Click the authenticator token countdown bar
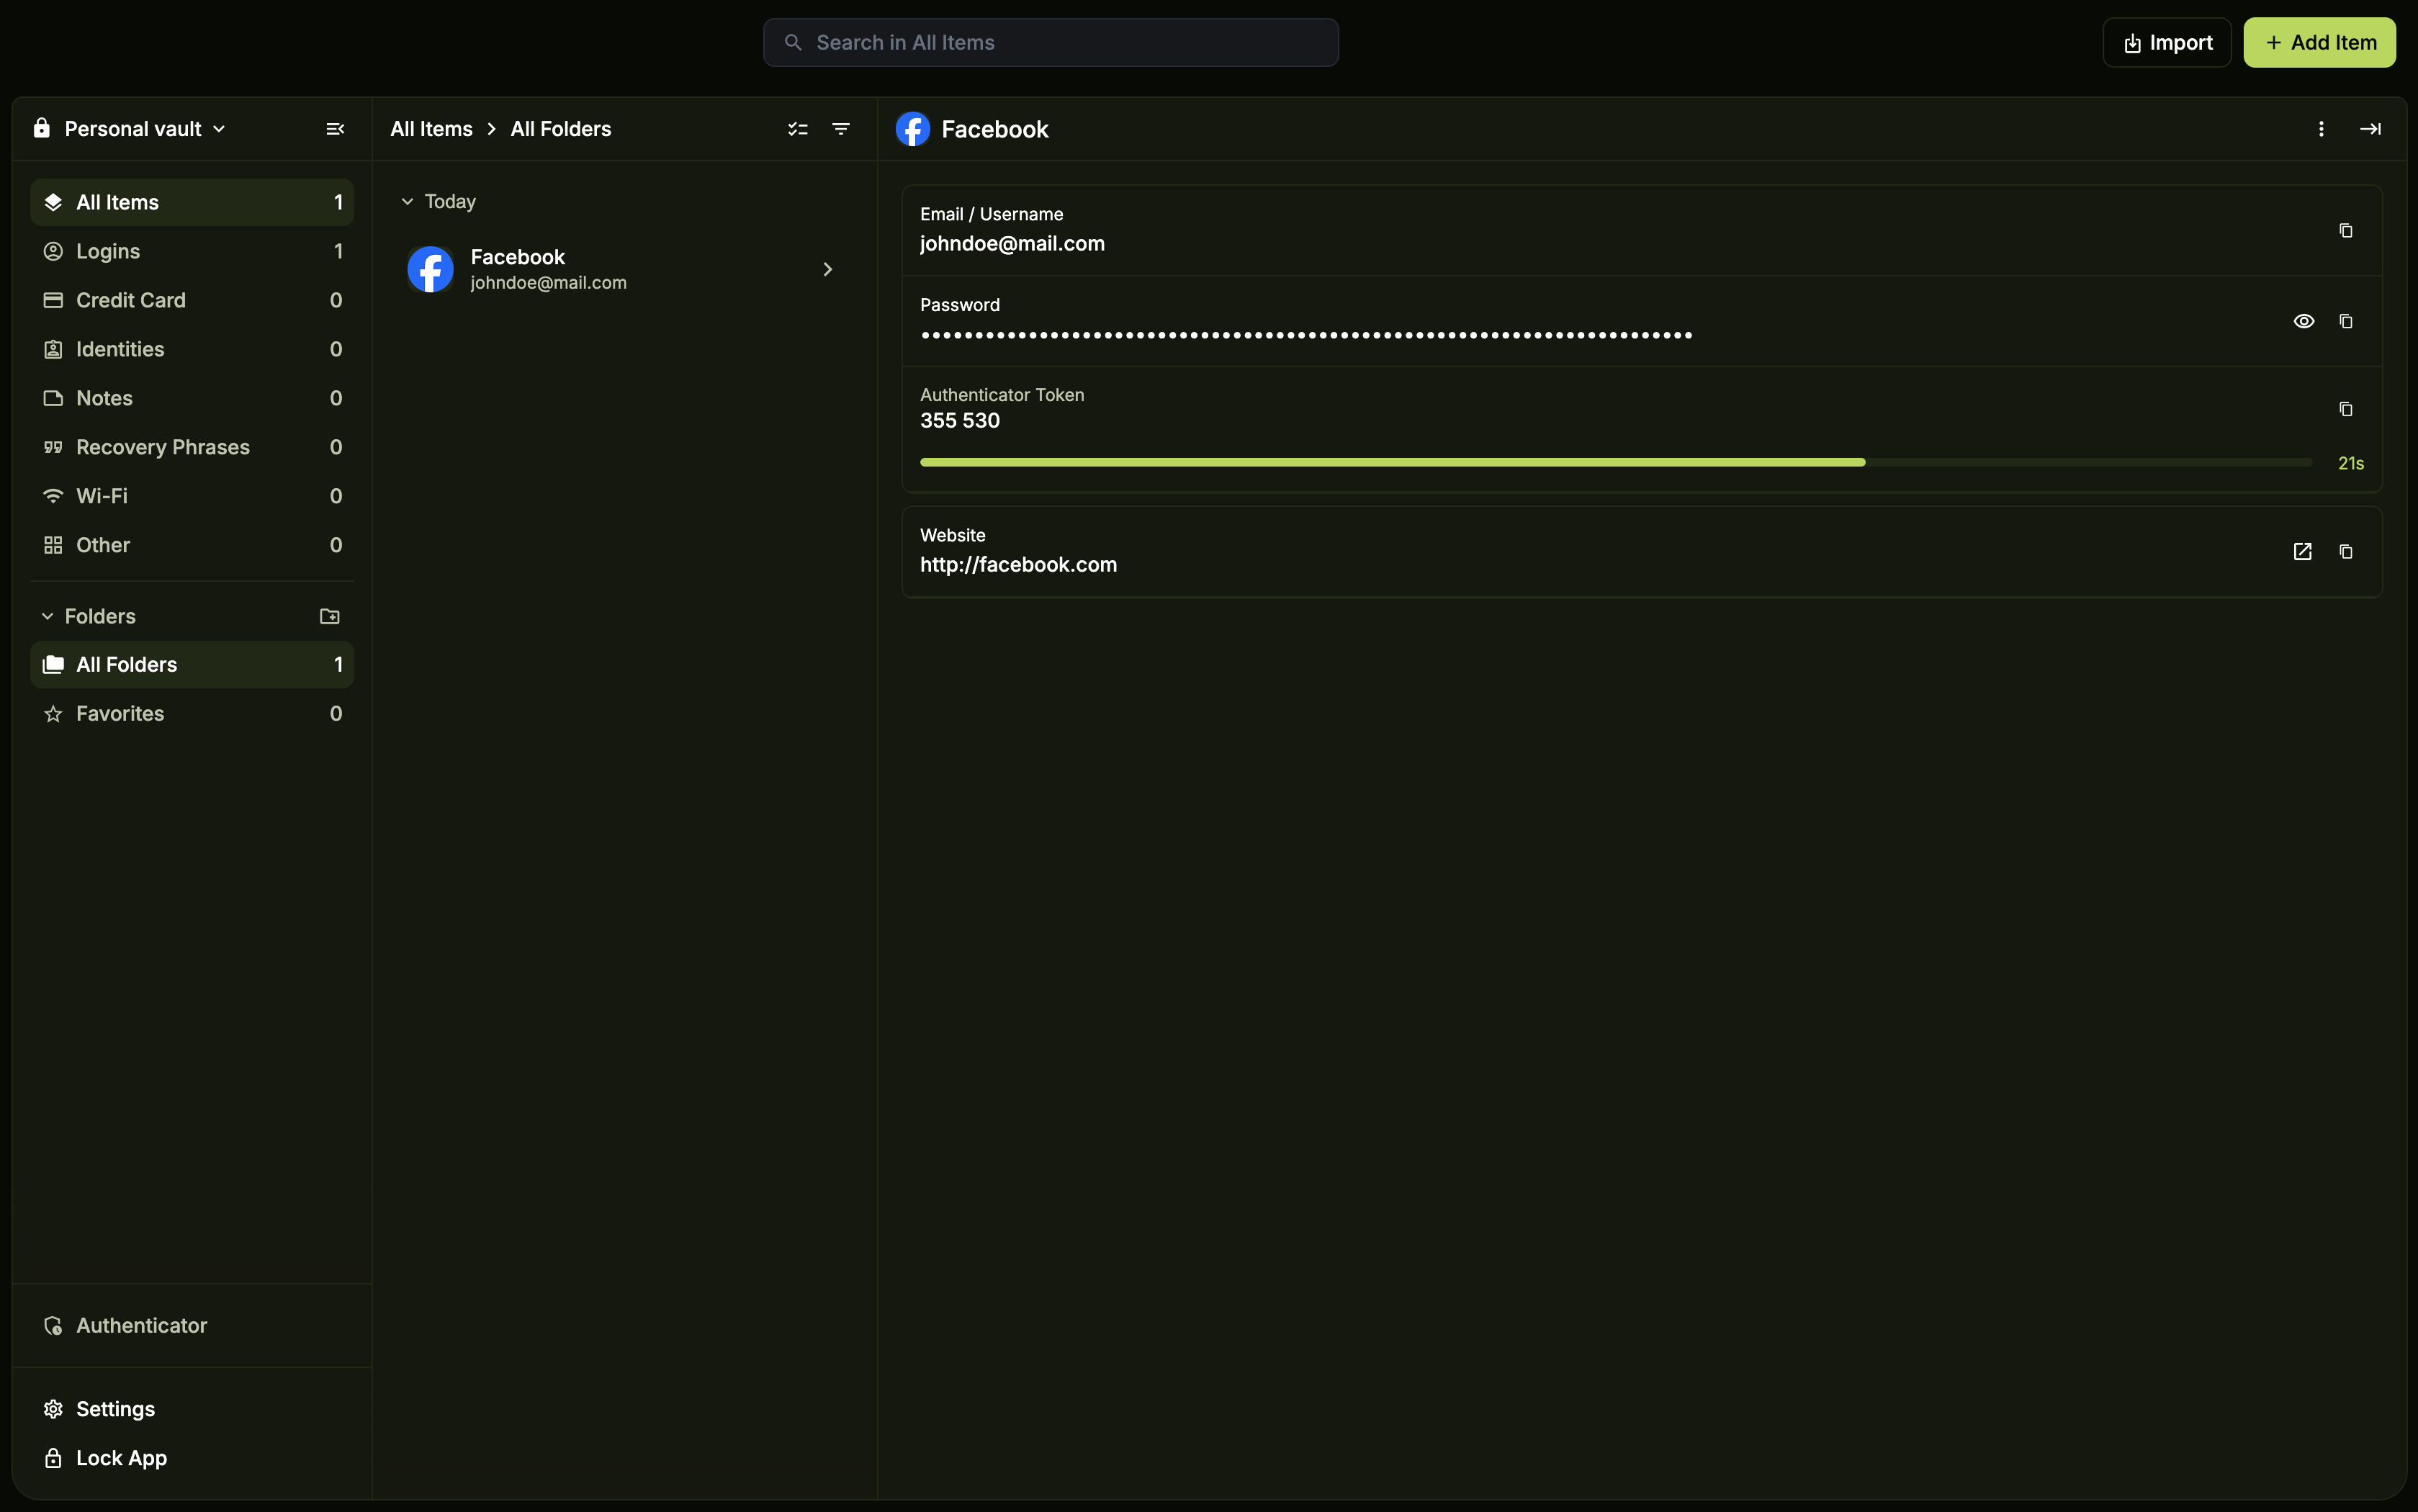Screen dimensions: 2418x1512 click(x=1616, y=462)
